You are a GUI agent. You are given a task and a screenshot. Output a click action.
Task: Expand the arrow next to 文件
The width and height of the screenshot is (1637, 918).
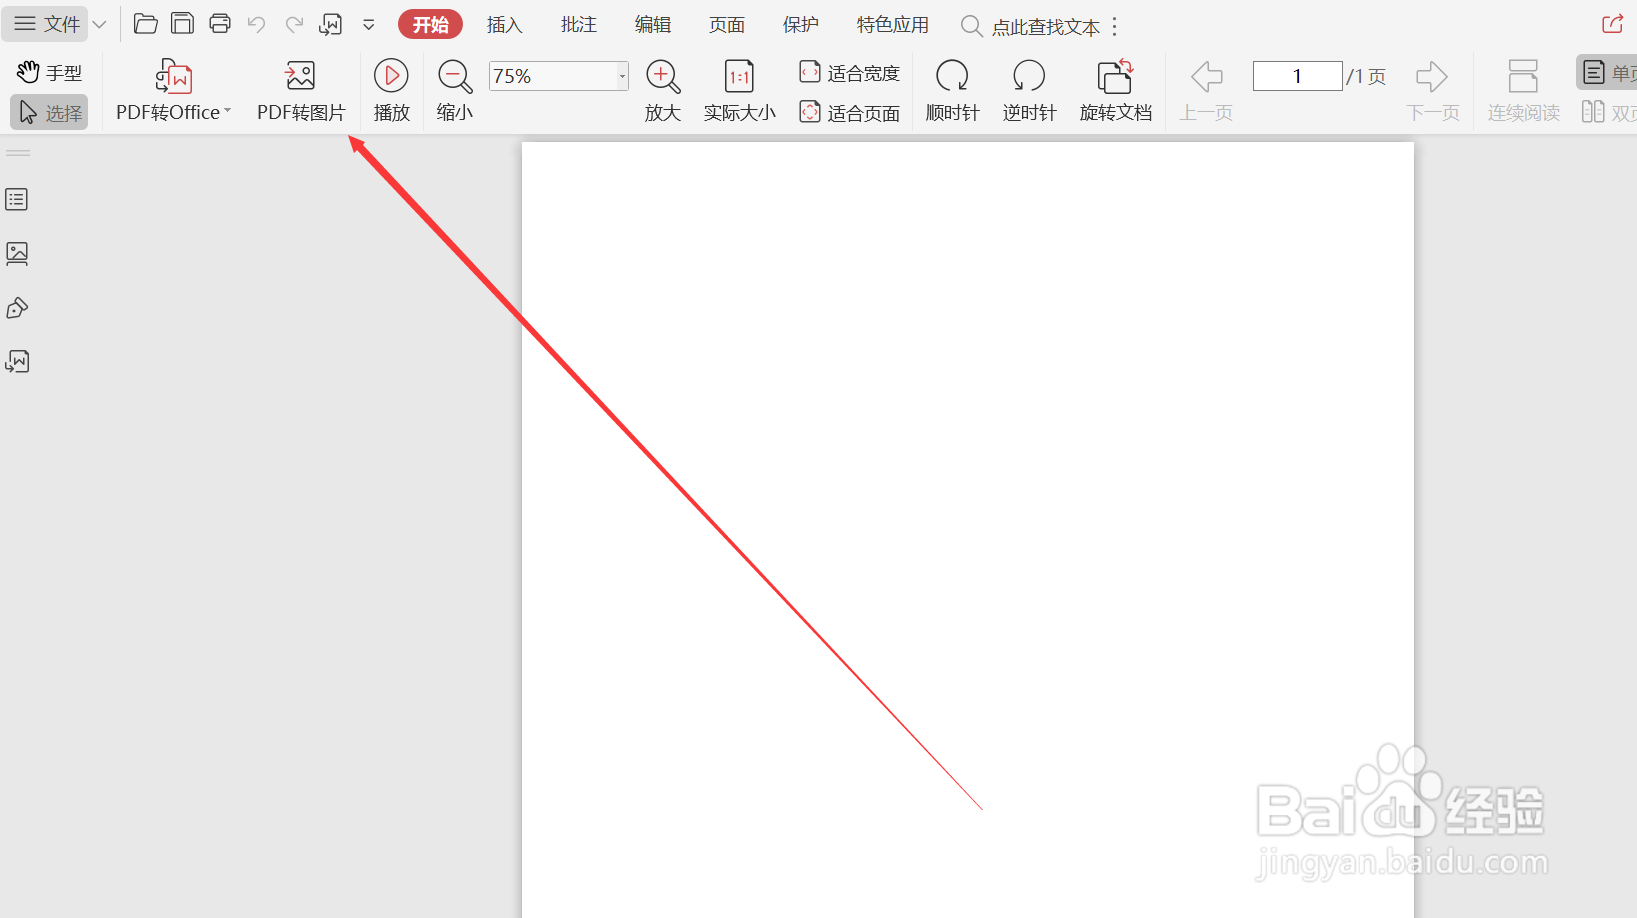tap(99, 24)
